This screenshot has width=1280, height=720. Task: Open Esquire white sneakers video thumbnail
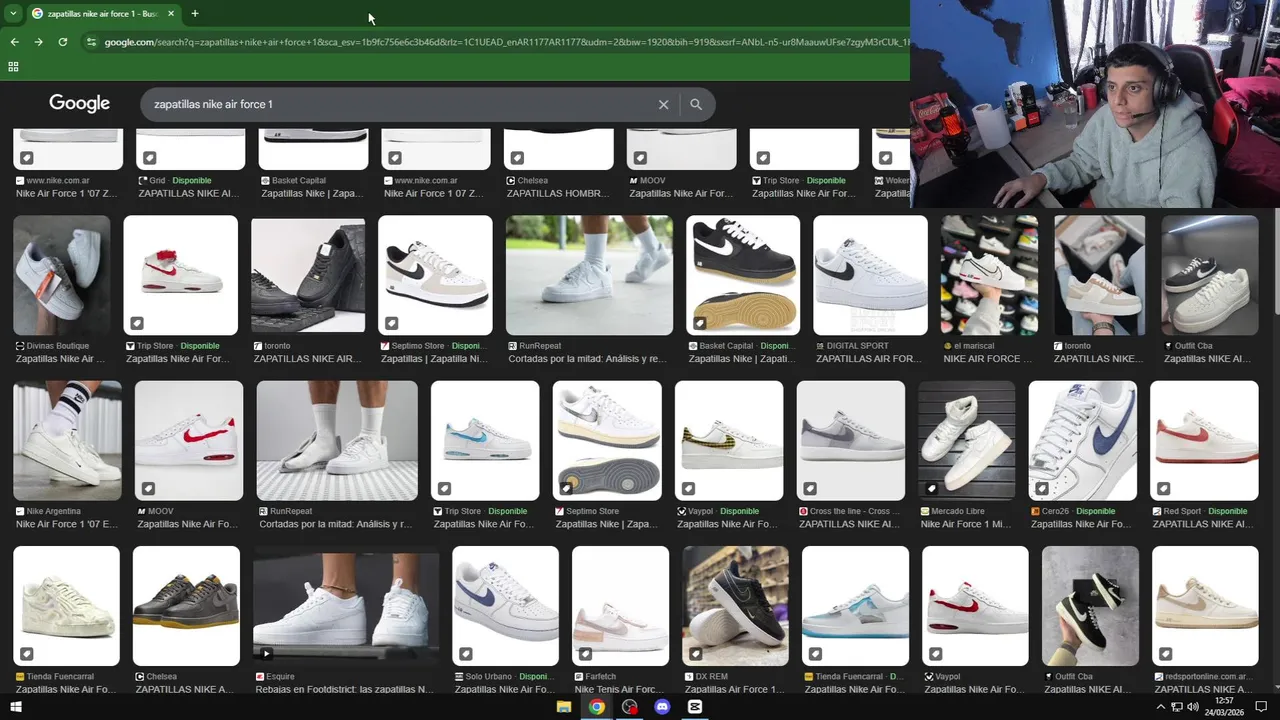coord(346,606)
